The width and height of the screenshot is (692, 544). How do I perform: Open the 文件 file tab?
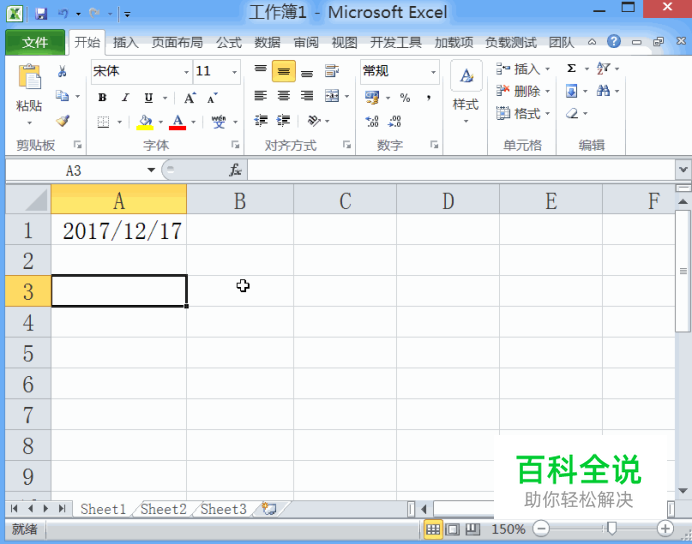35,42
